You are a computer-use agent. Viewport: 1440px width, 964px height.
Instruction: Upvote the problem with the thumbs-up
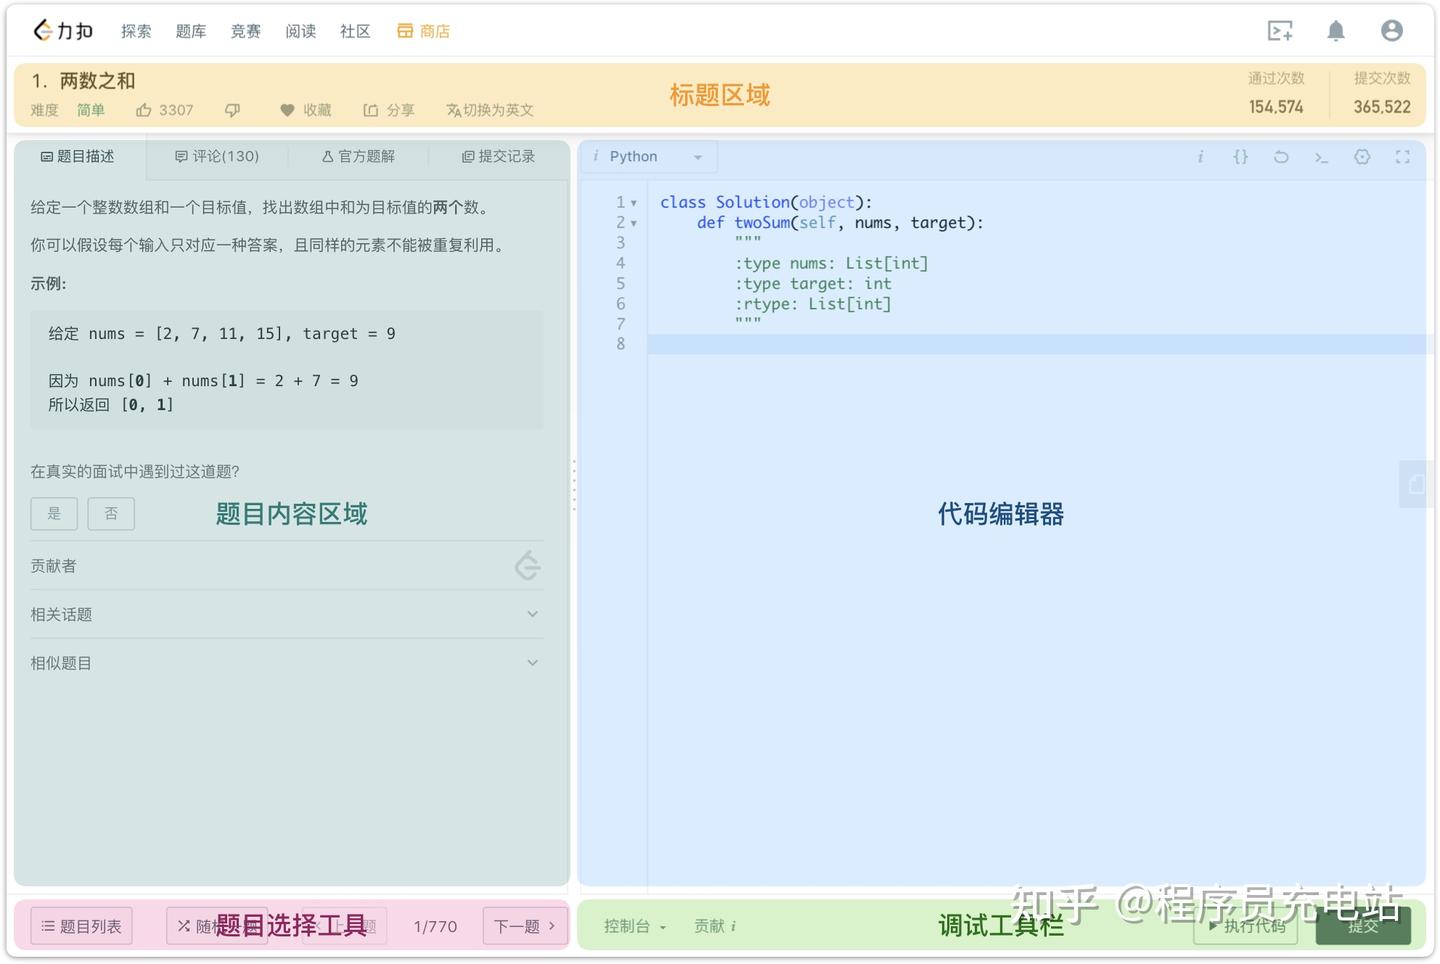point(142,110)
